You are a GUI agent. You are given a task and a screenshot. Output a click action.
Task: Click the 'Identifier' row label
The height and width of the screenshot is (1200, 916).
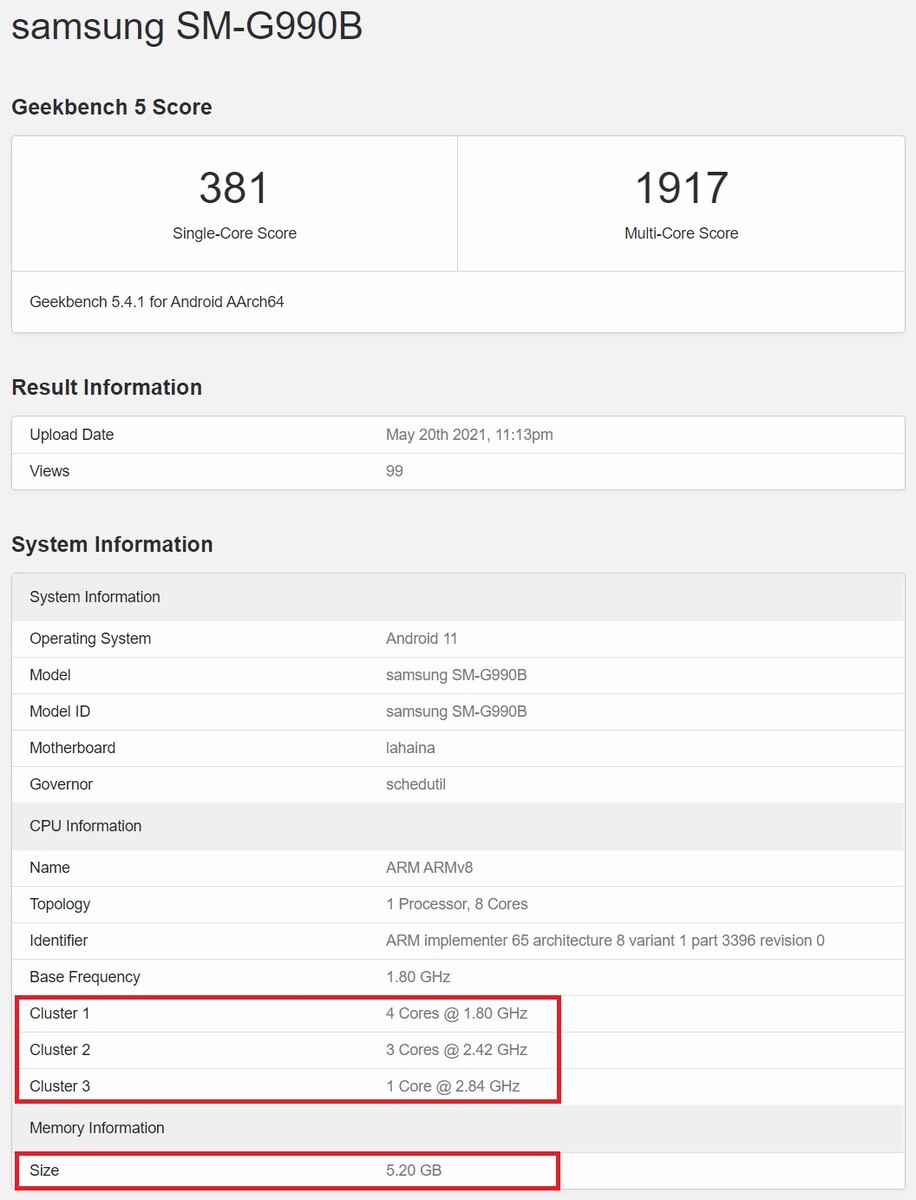click(x=58, y=941)
